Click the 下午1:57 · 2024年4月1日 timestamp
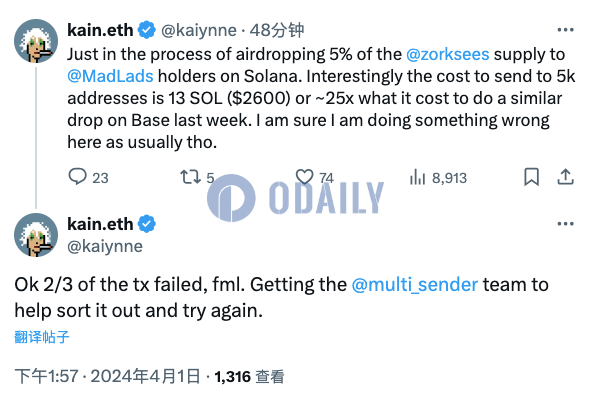Image resolution: width=591 pixels, height=397 pixels. pos(107,376)
